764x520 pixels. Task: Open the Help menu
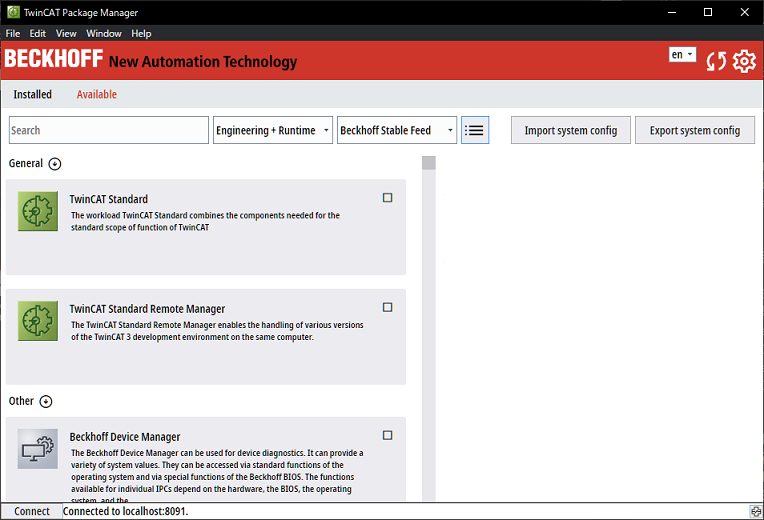tap(141, 34)
